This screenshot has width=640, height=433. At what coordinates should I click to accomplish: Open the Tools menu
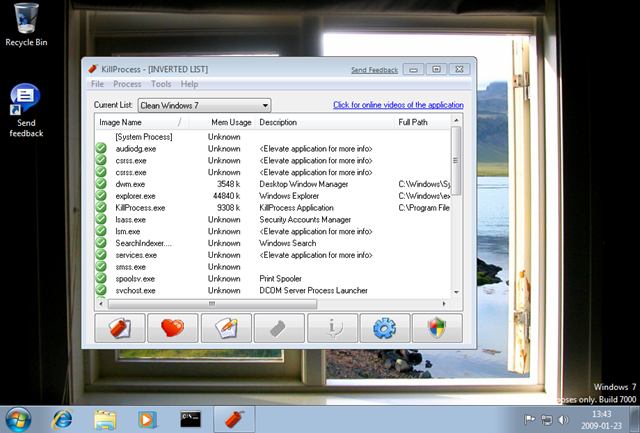tap(161, 84)
